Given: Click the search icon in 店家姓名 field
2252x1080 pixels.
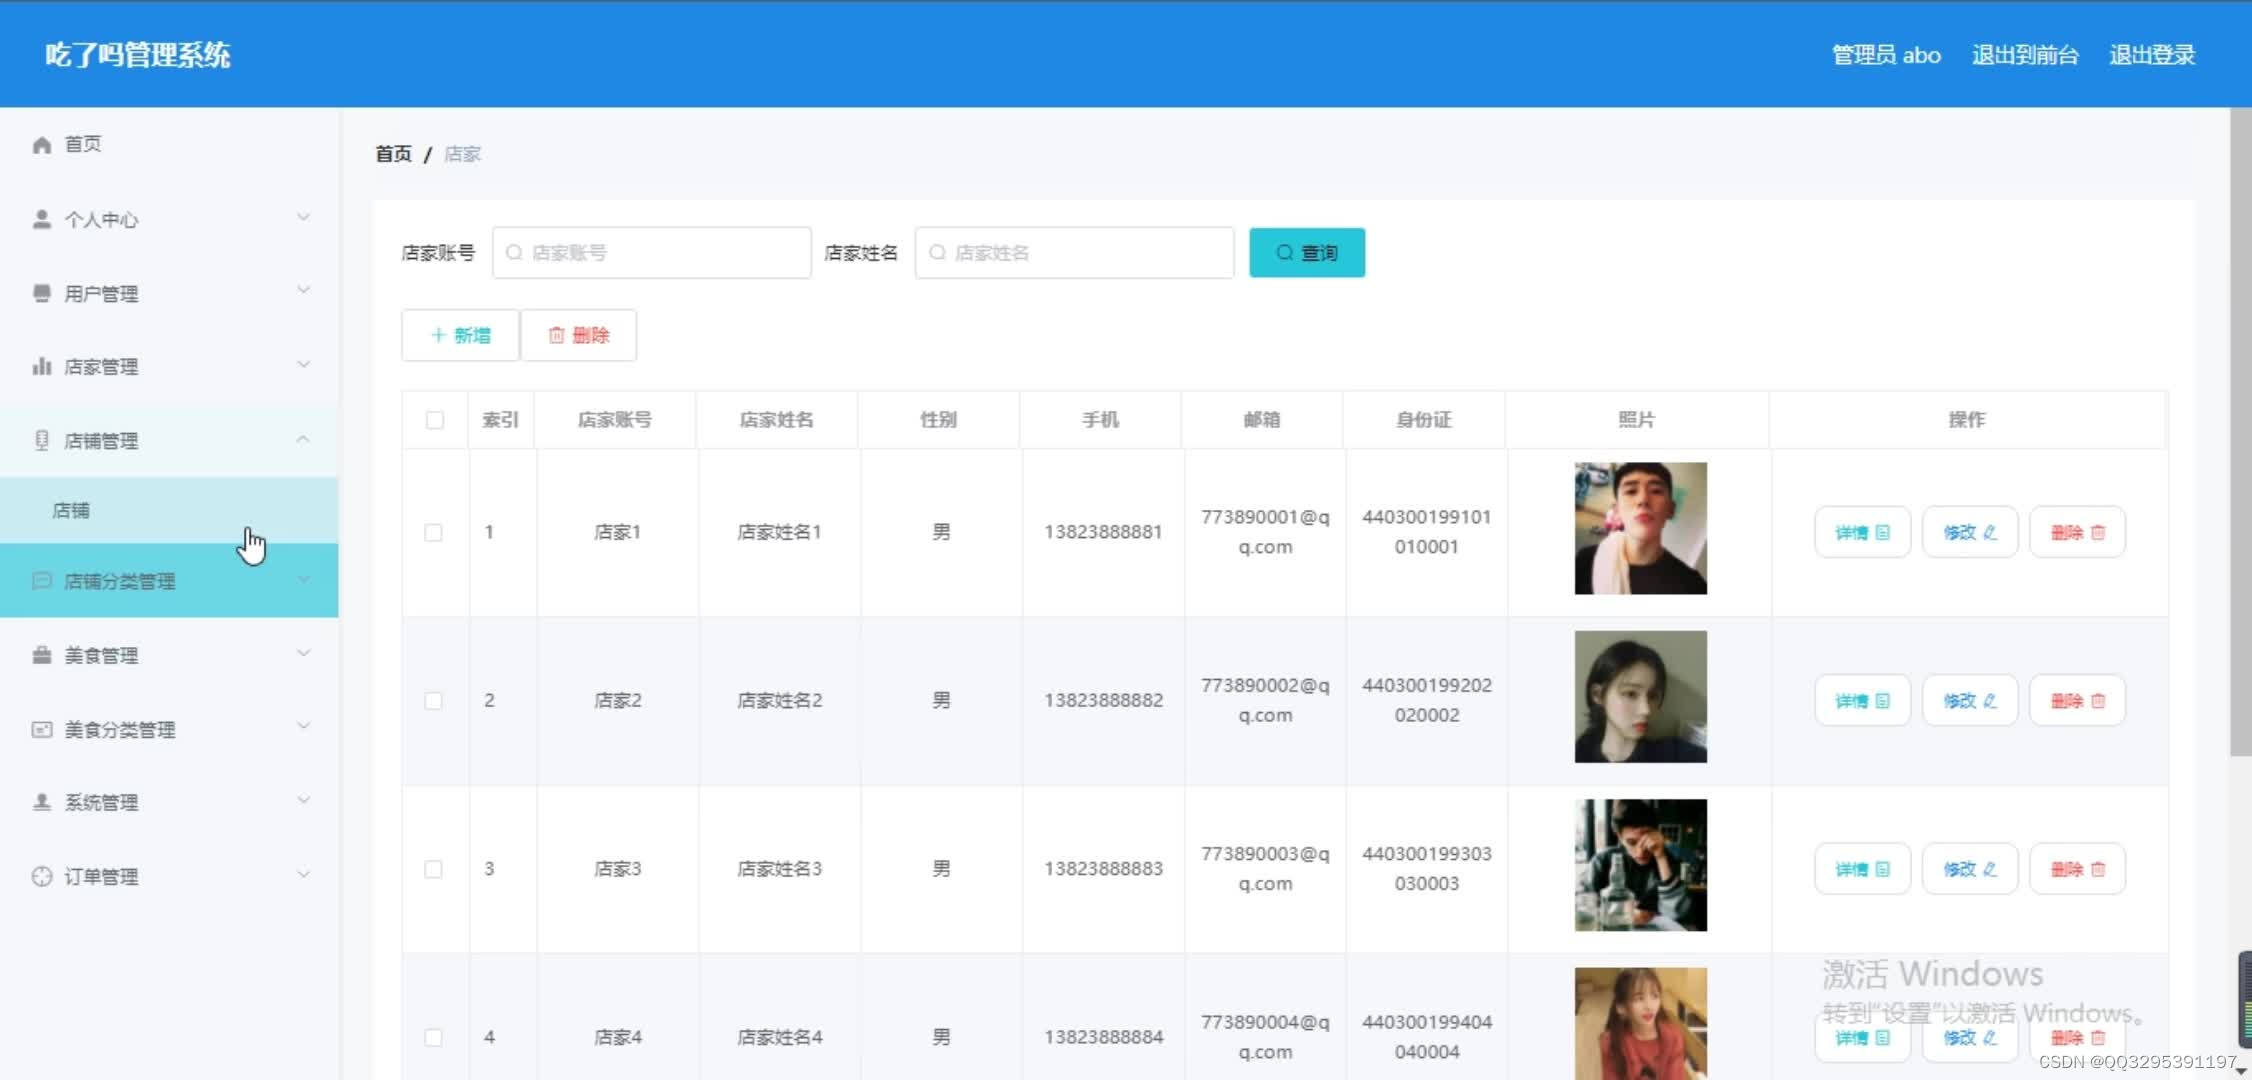Looking at the screenshot, I should click(937, 252).
